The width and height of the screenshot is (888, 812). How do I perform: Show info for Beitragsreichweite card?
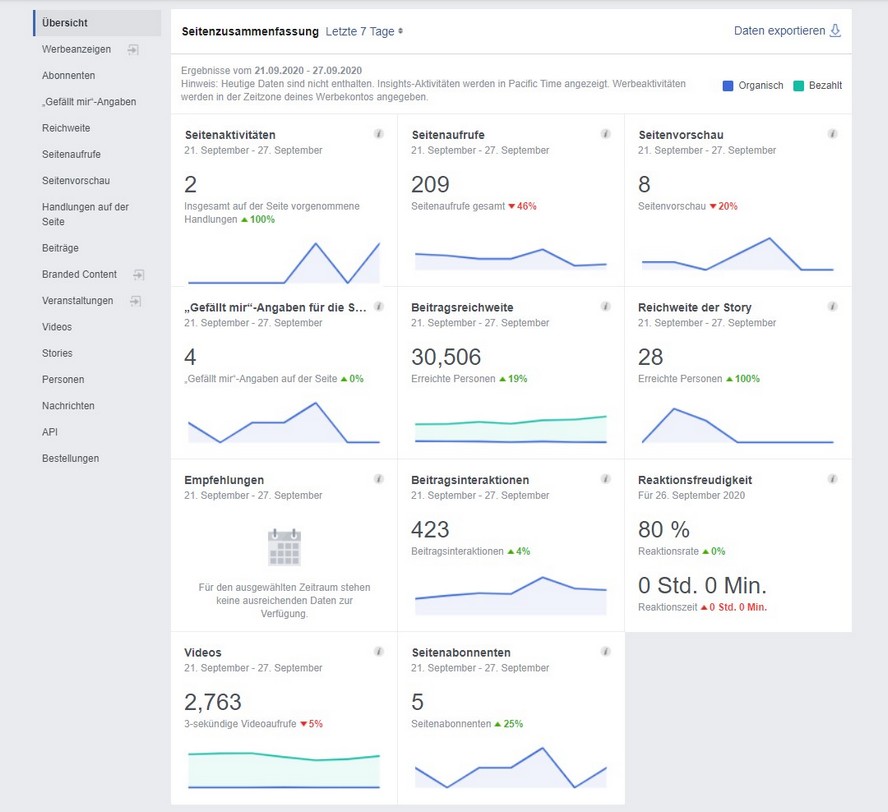(x=605, y=306)
